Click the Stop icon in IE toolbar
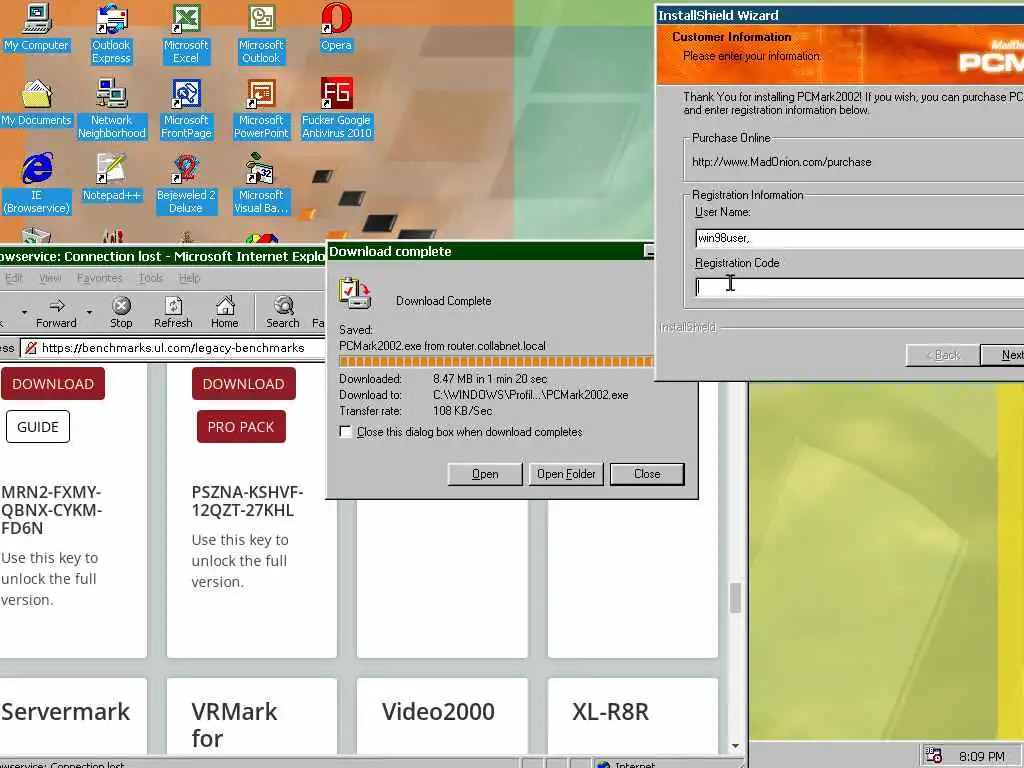 pos(121,312)
